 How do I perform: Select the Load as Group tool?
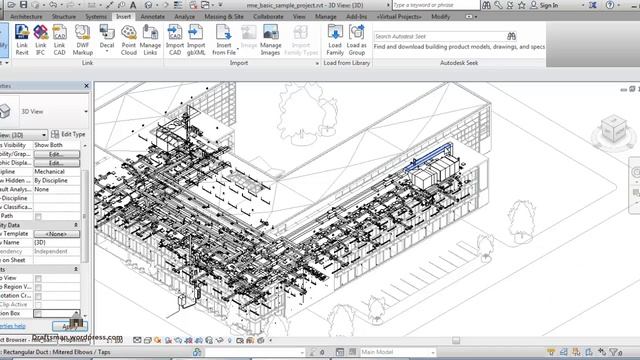(x=356, y=40)
